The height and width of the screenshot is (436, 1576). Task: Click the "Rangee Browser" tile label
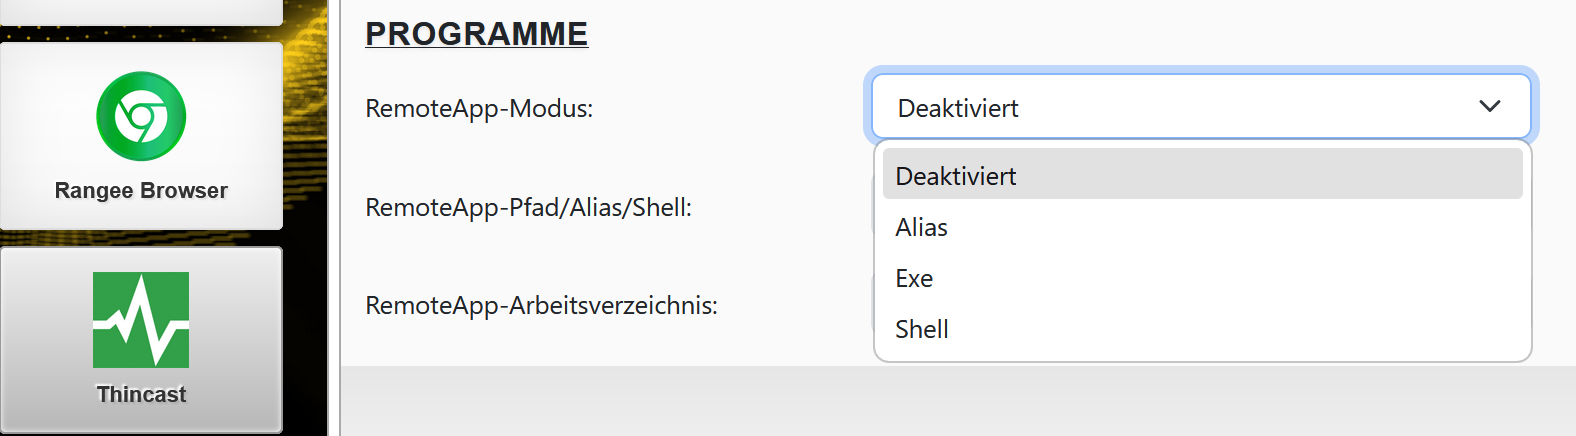pos(141,191)
